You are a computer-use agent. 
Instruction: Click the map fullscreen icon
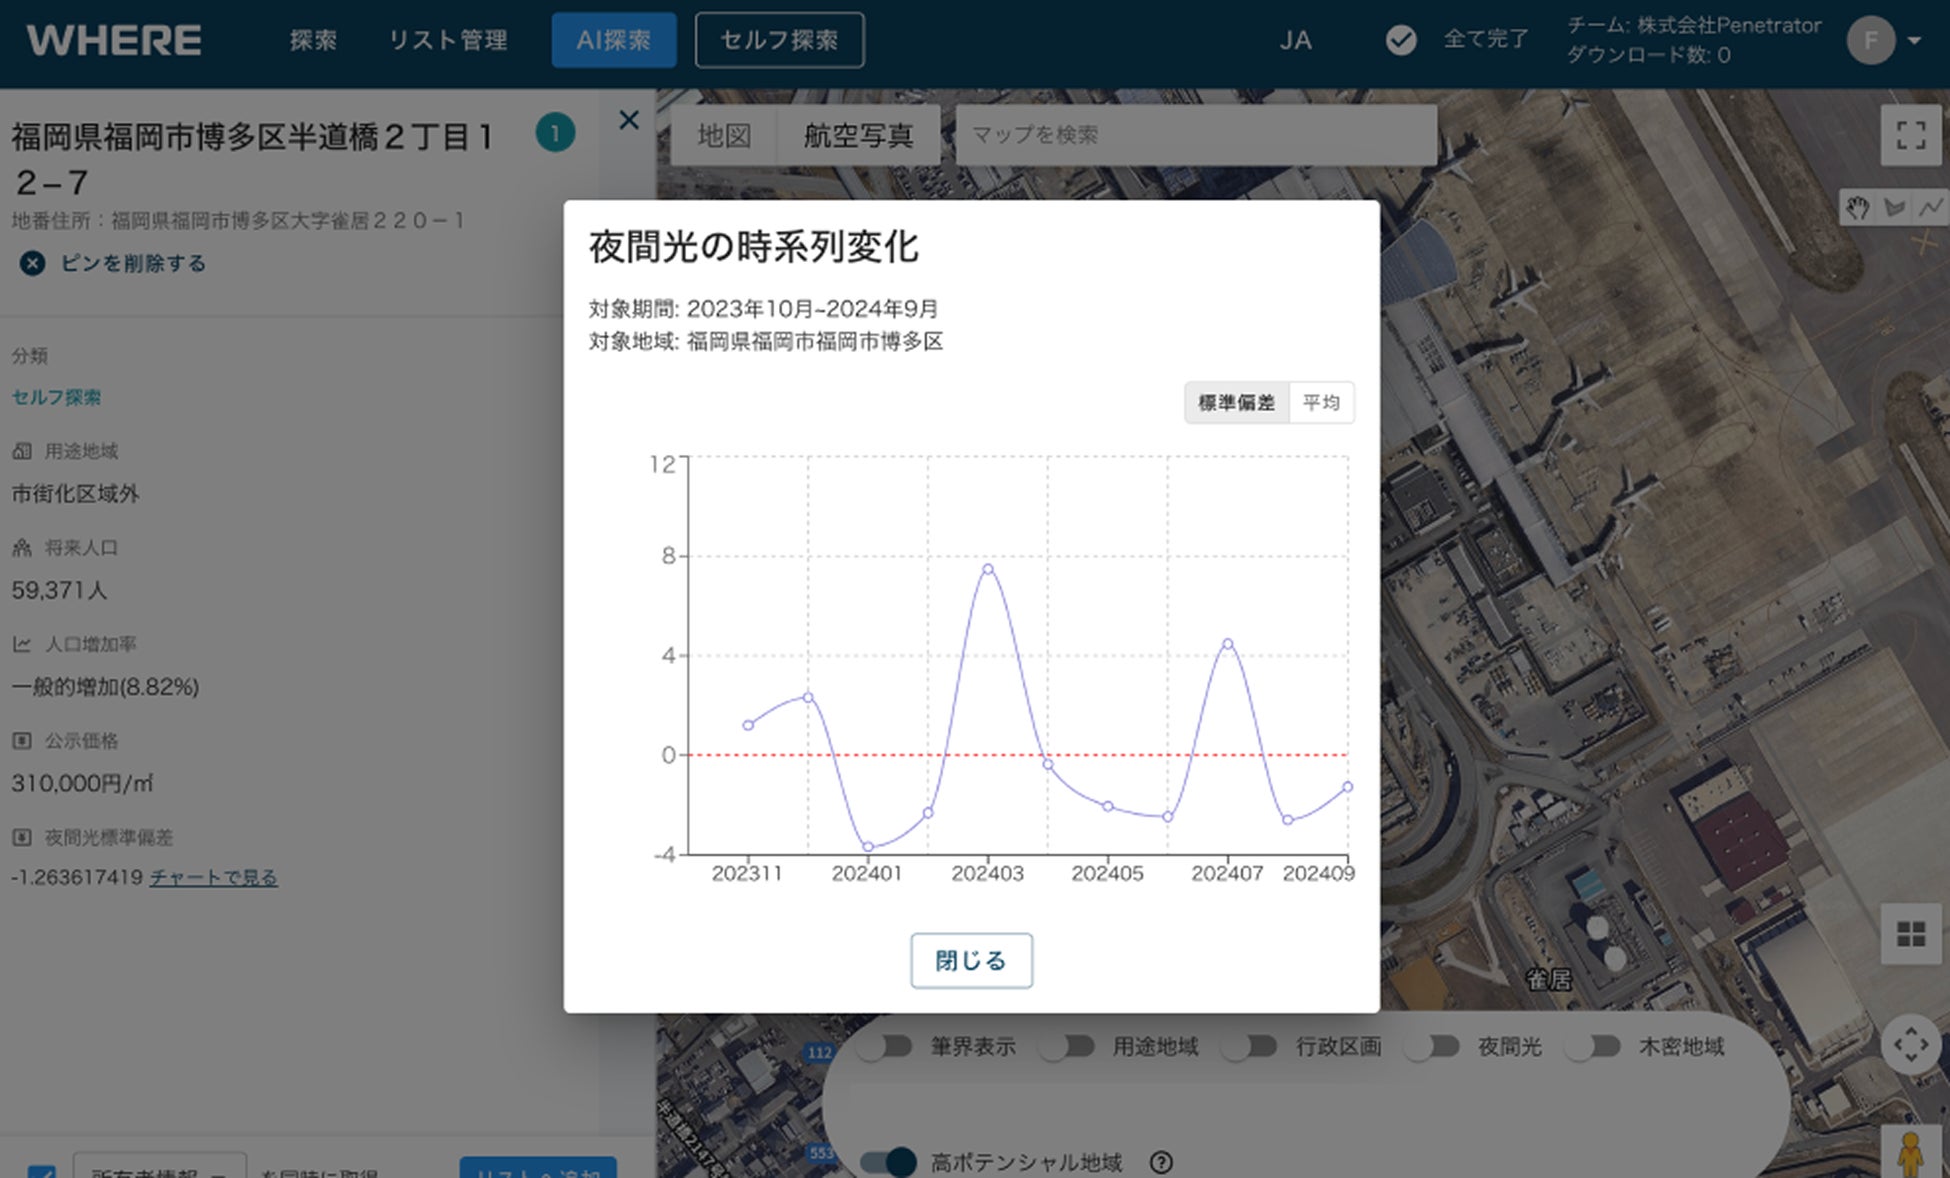pyautogui.click(x=1910, y=135)
